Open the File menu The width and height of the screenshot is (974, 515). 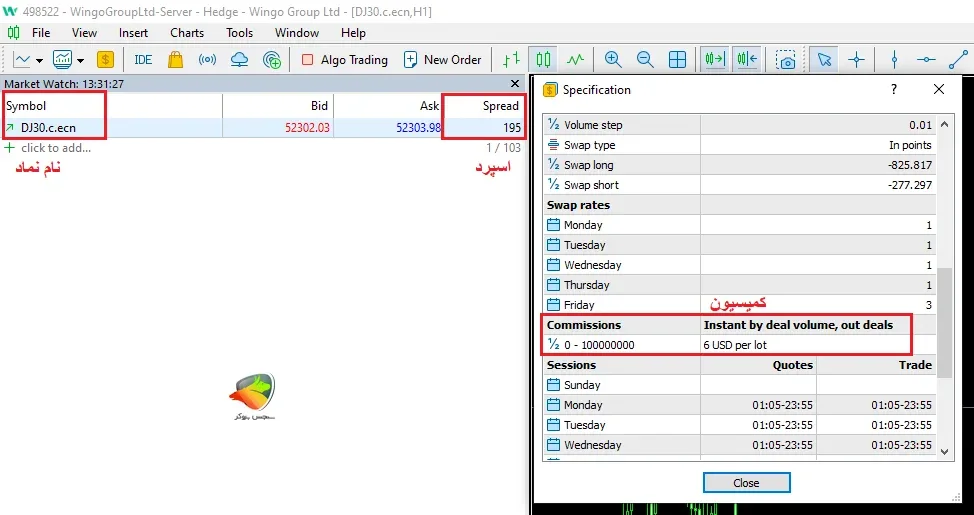coord(41,33)
